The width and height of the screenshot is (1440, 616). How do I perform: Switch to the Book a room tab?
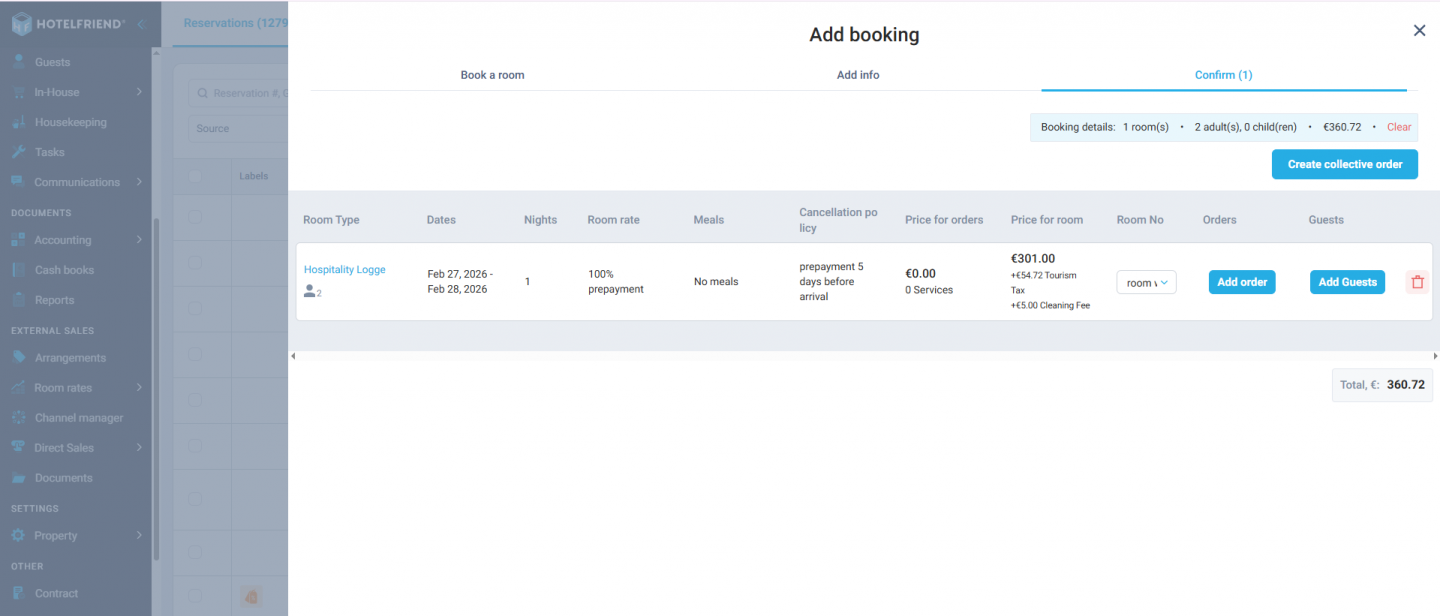[492, 74]
